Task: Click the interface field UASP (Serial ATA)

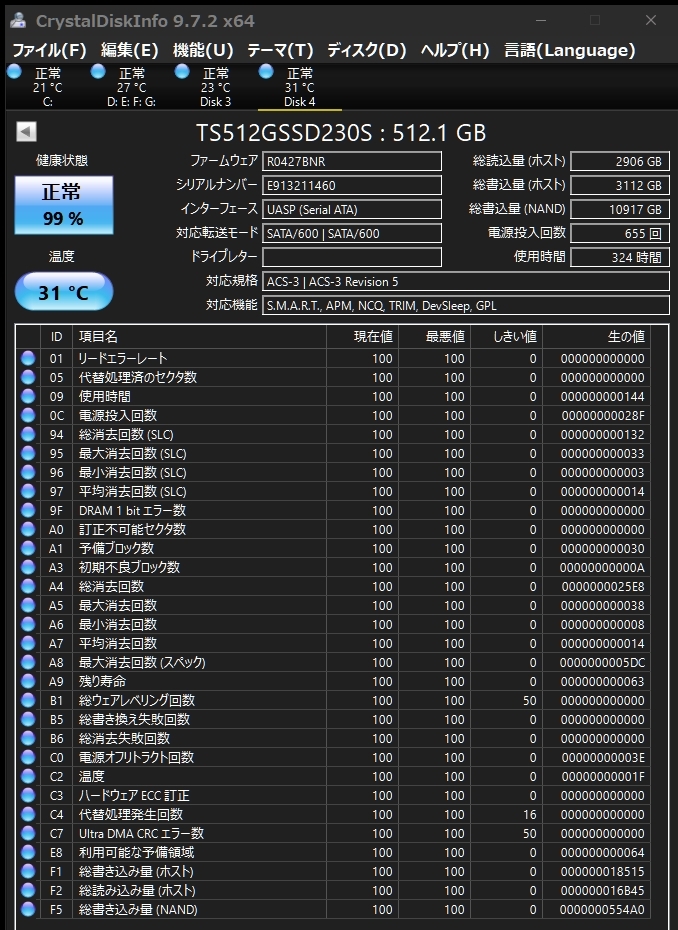Action: coord(352,209)
